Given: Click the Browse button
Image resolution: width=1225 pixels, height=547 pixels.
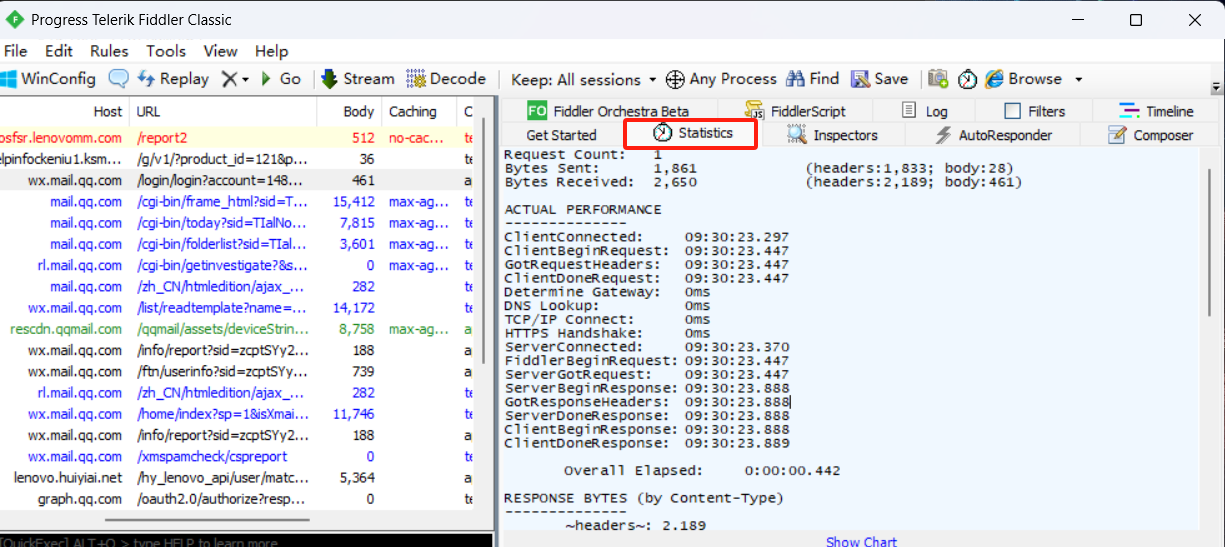Looking at the screenshot, I should coord(1023,79).
